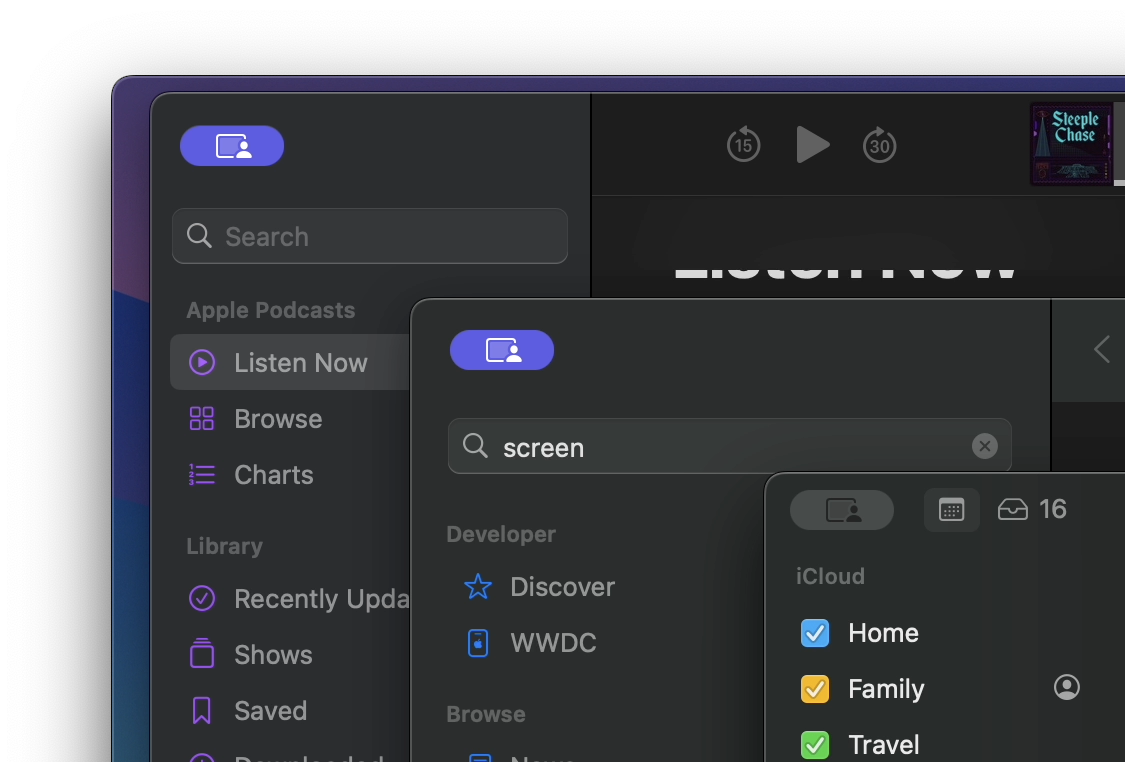The image size is (1125, 762).
Task: Click the WWDC phone icon
Action: pyautogui.click(x=478, y=643)
